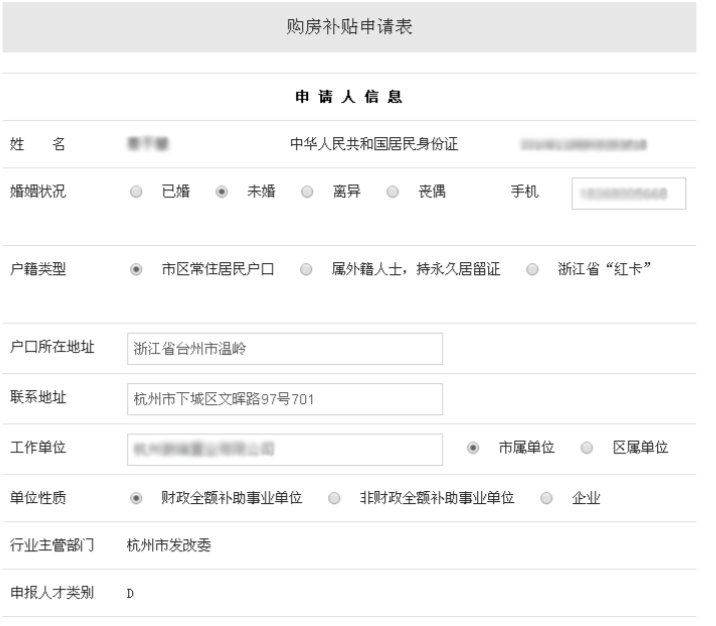Pick the 浙江省"红卡" radio option

point(532,269)
